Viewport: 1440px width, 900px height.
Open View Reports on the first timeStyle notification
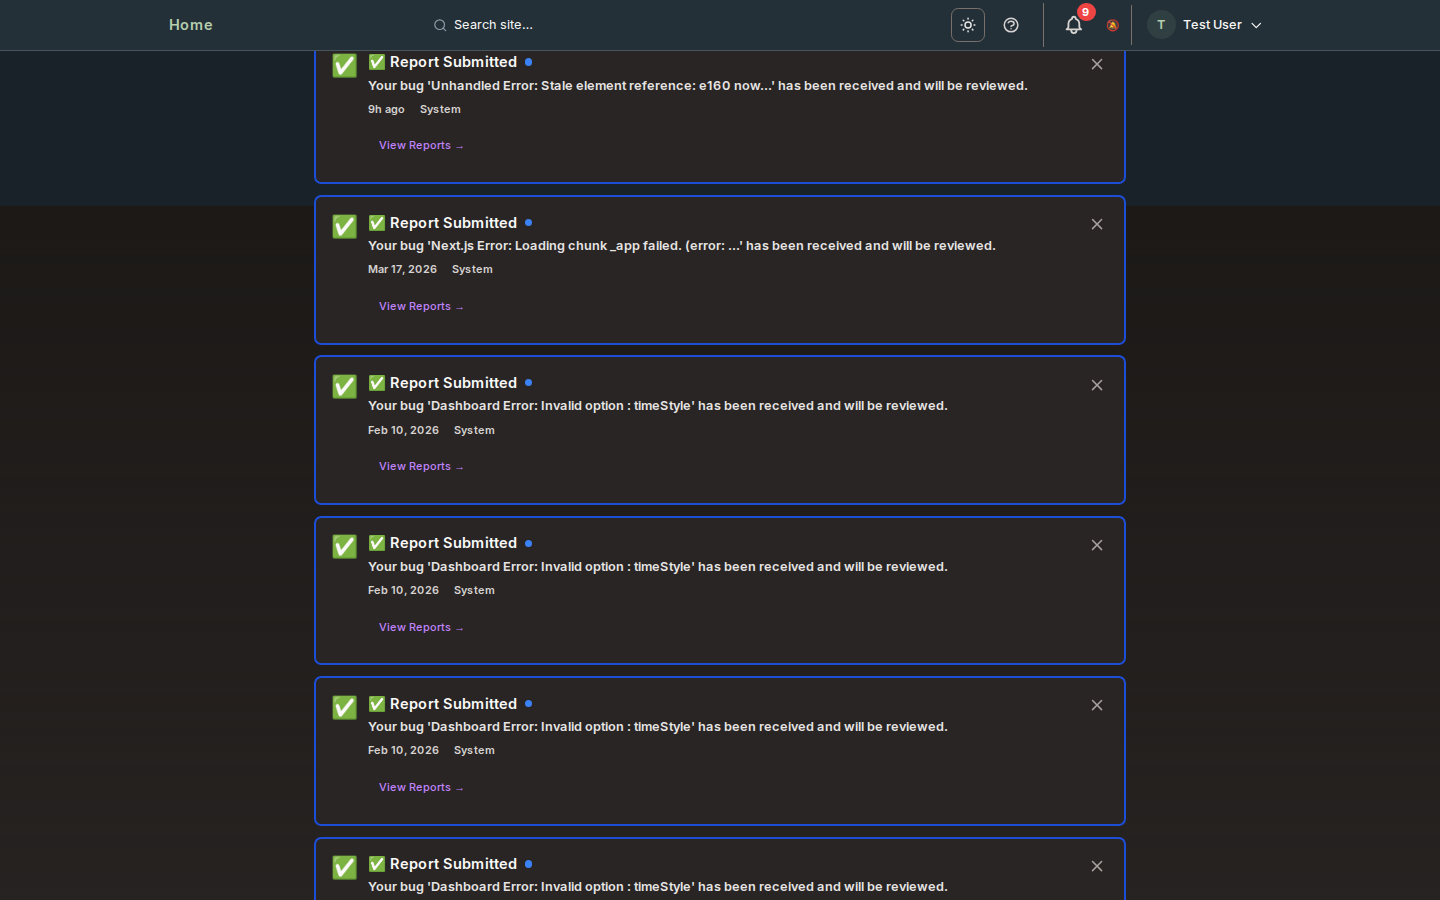tap(420, 466)
